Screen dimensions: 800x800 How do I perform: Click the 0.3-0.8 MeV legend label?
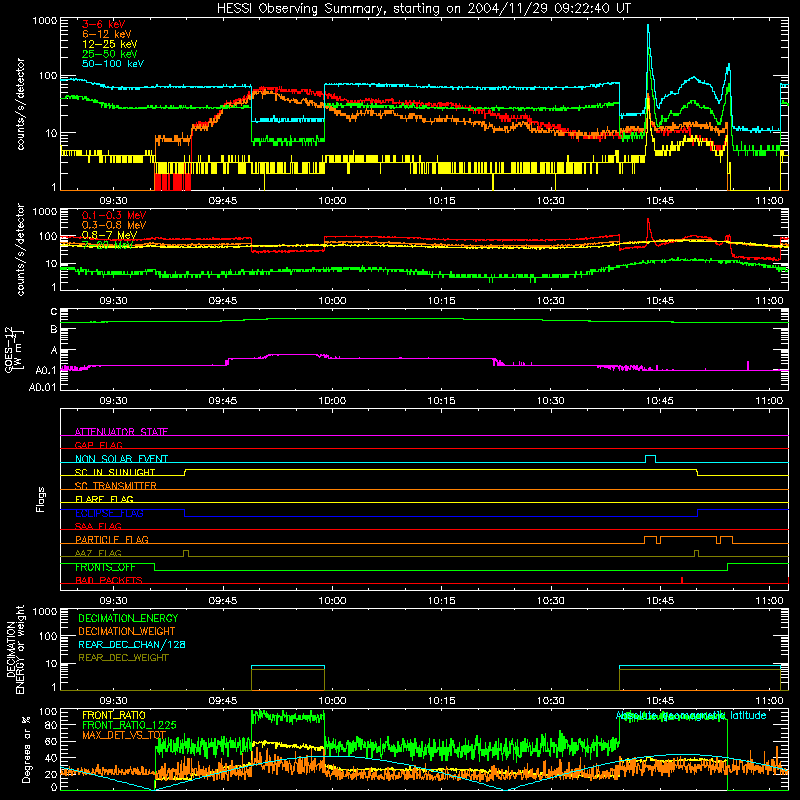114,225
